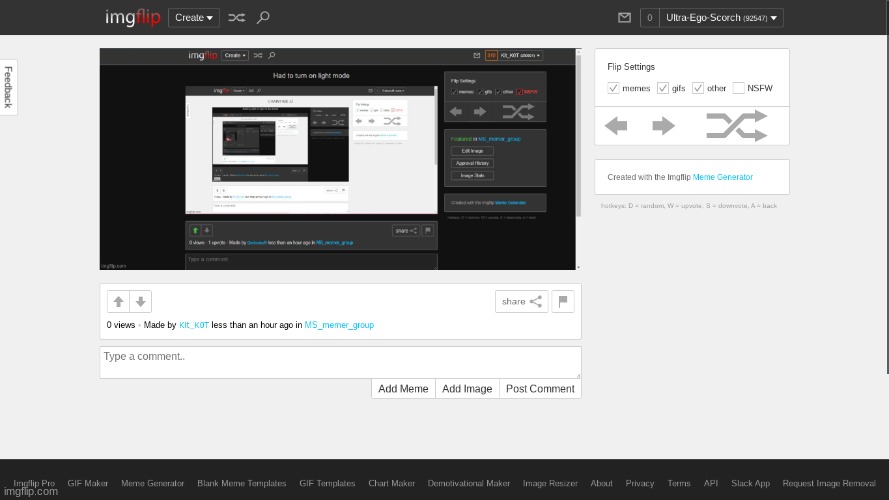Open Meme Generator in the footer

pos(153,483)
